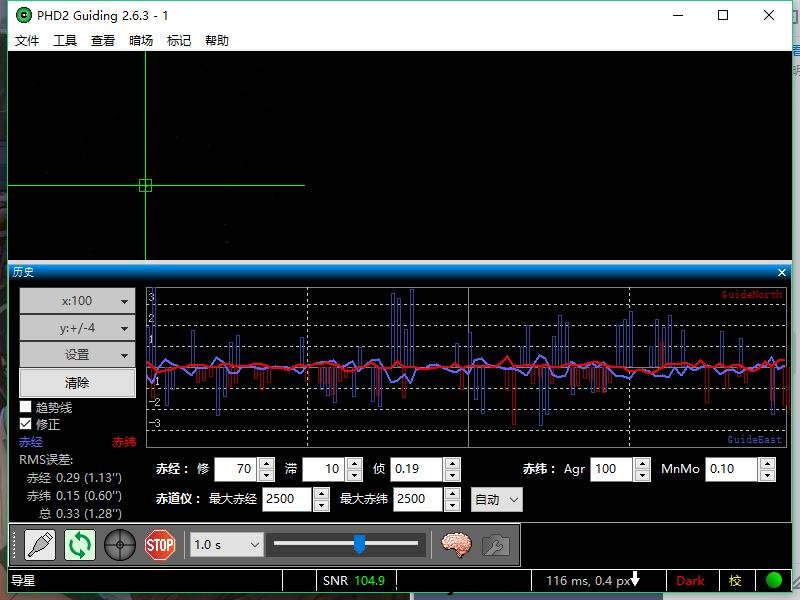Click the Dark status indicator
800x600 pixels.
pos(690,581)
